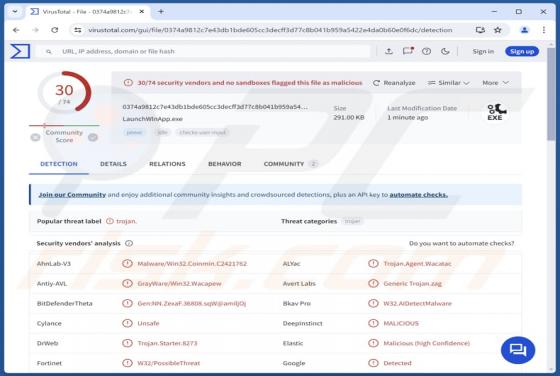Image resolution: width=560 pixels, height=376 pixels.
Task: Click 'Malware/Win32.Coinmin.C2421752' result text
Action: tap(192, 264)
